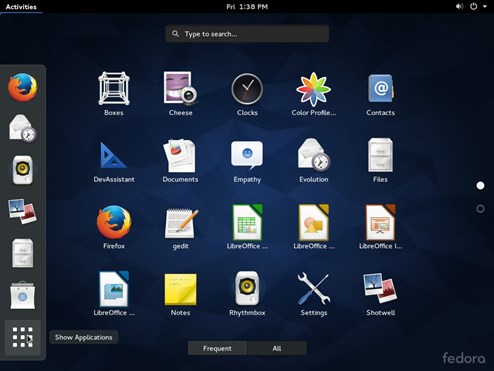Screen dimensions: 494x371
Task: Open Software shopping bag in dock
Action: pos(22,295)
